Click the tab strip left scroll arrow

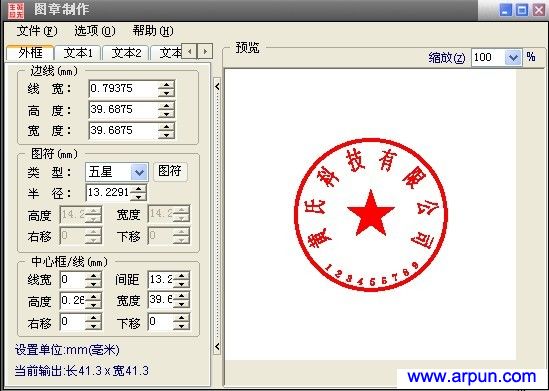click(189, 51)
